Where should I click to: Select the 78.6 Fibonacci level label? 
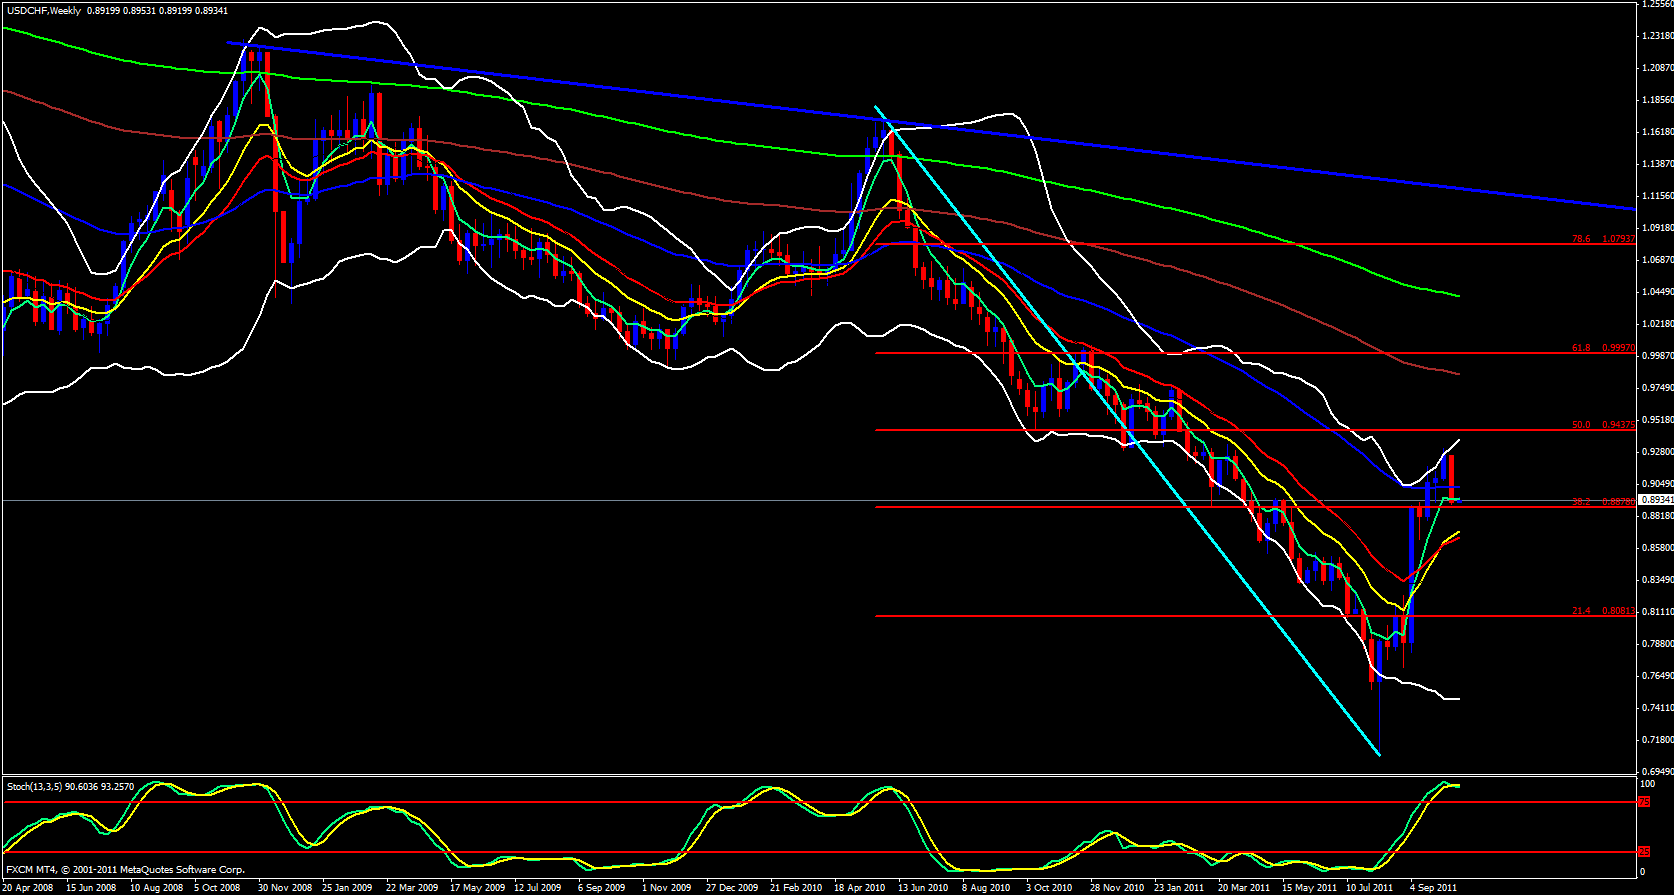[1581, 239]
